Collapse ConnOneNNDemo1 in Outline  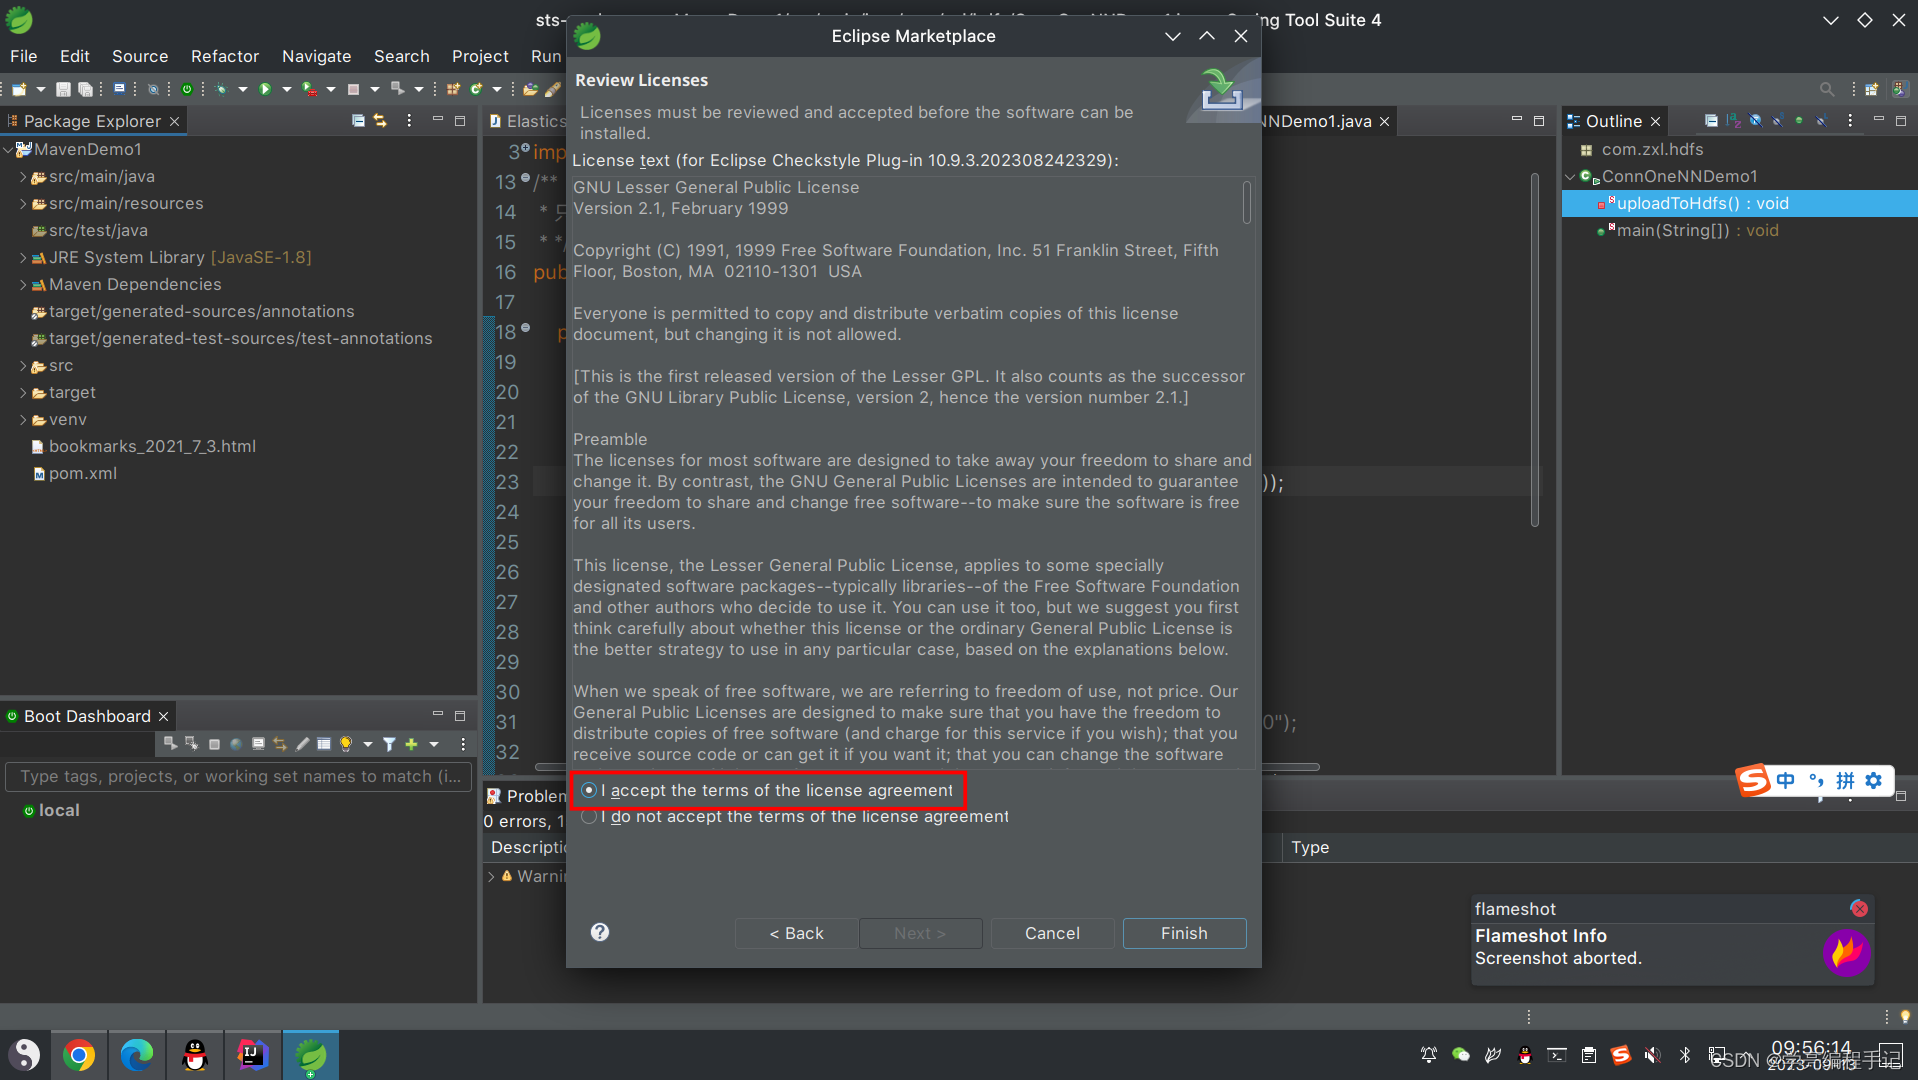(x=1570, y=176)
